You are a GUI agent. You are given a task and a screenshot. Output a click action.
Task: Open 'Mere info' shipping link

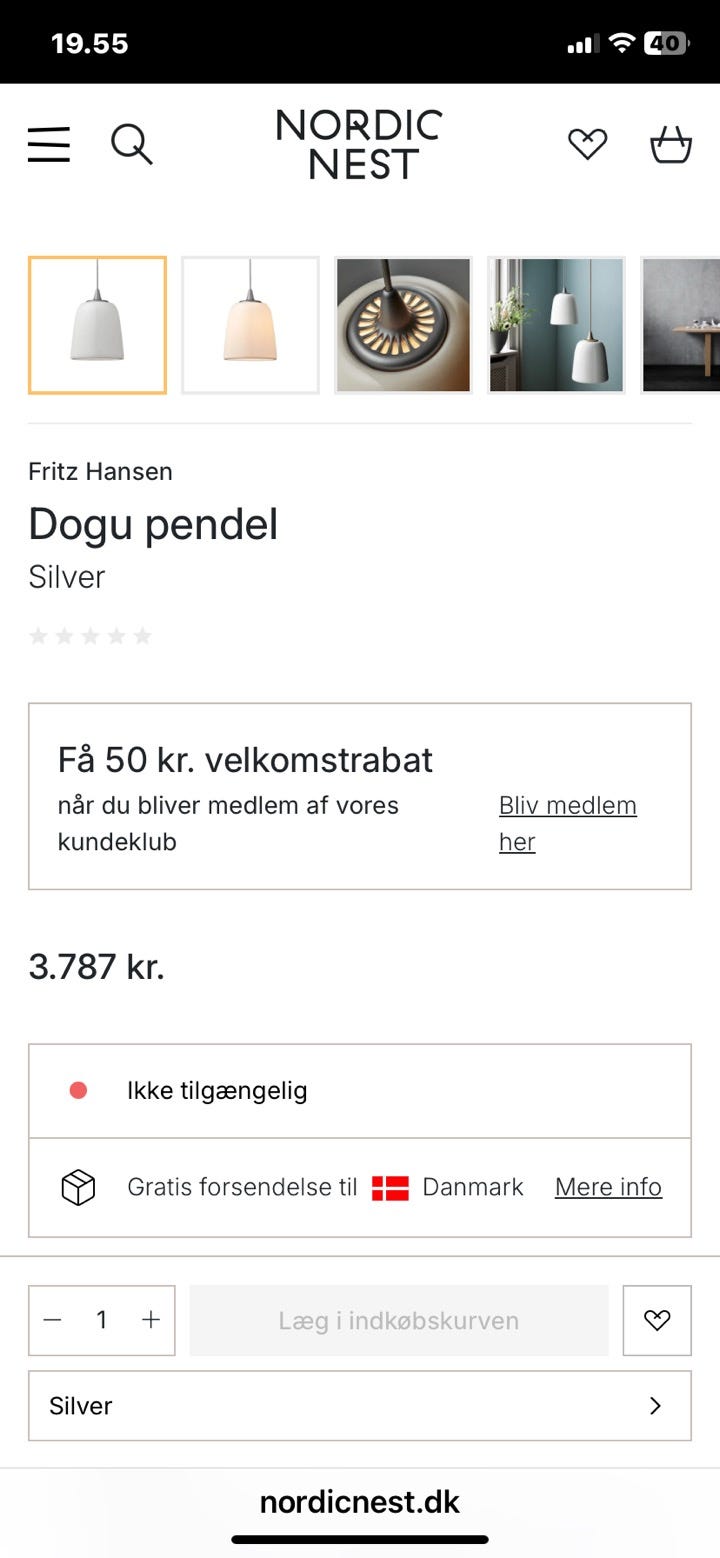pyautogui.click(x=608, y=1187)
